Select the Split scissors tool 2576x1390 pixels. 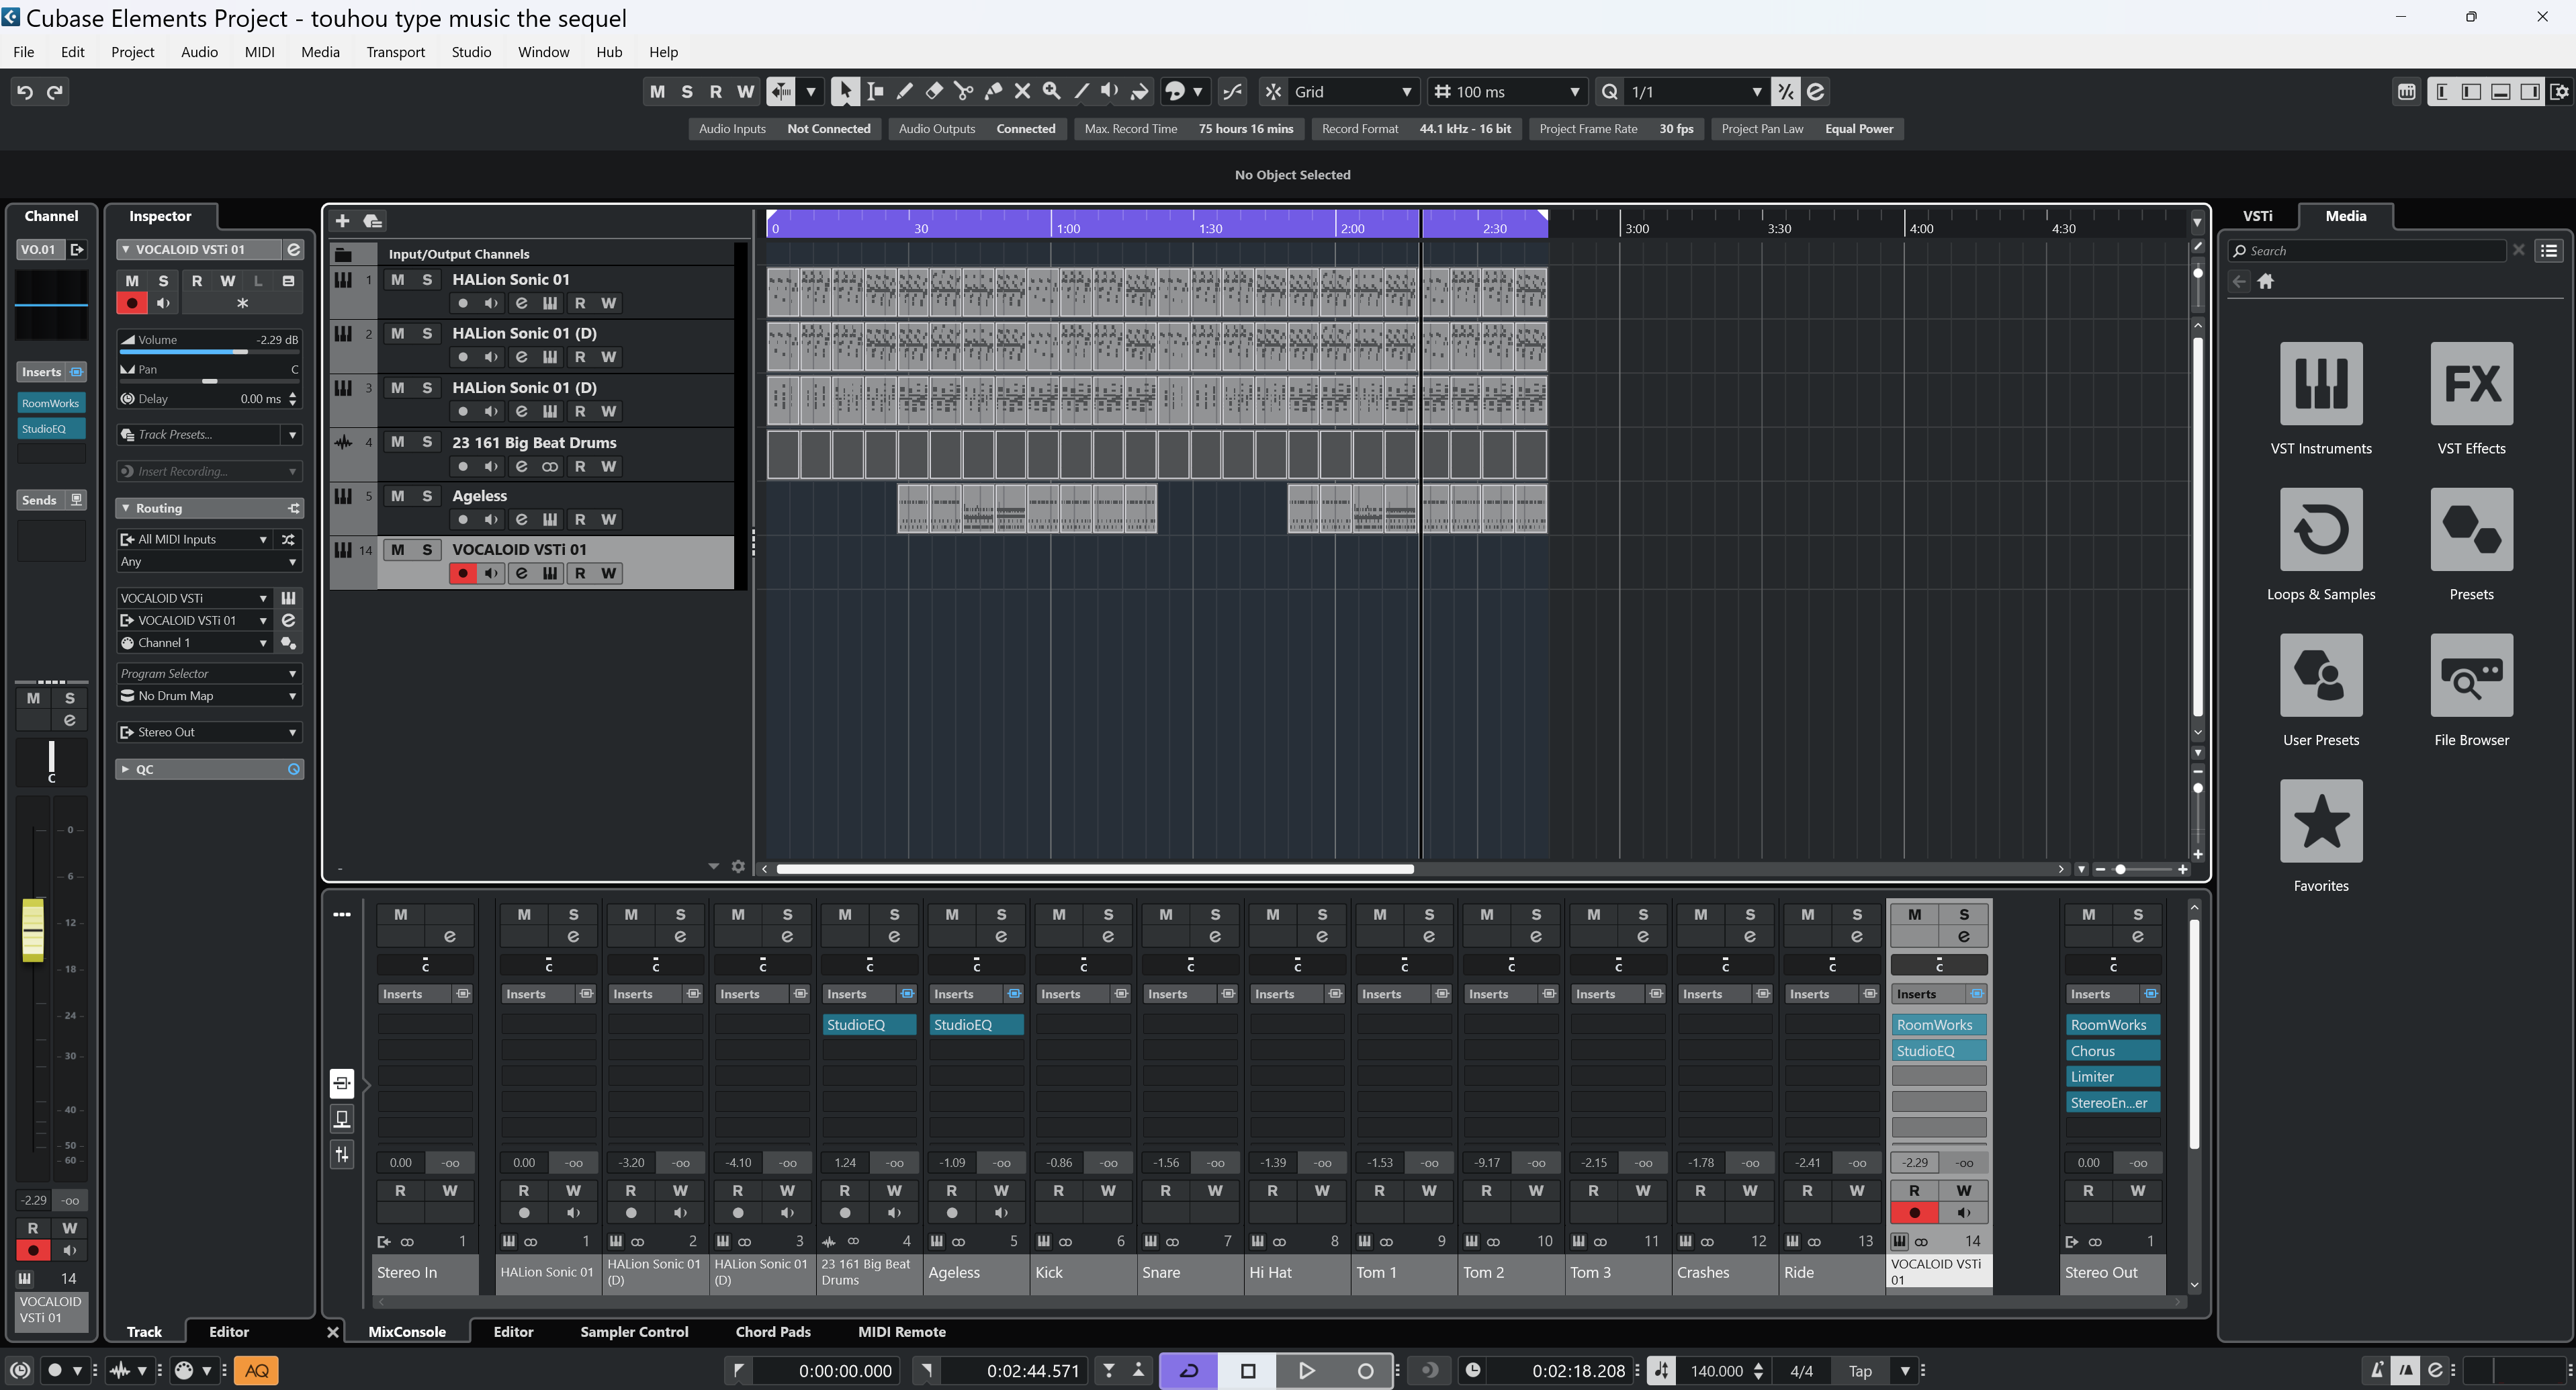tap(963, 91)
